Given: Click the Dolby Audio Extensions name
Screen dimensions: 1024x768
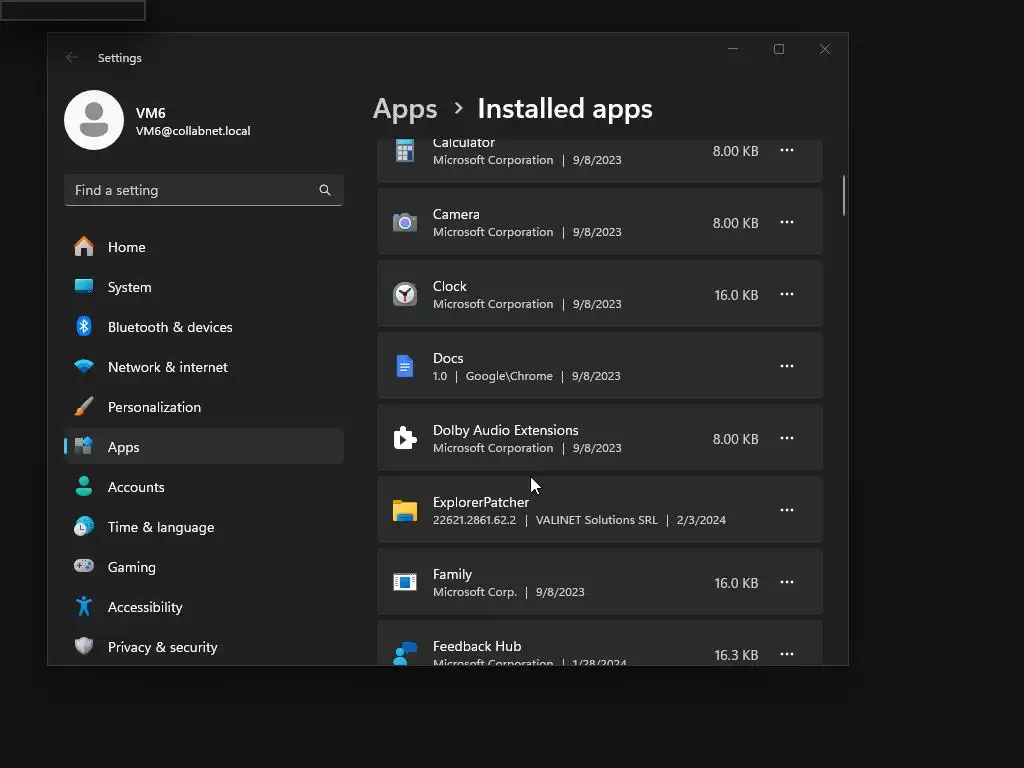Looking at the screenshot, I should tap(505, 430).
